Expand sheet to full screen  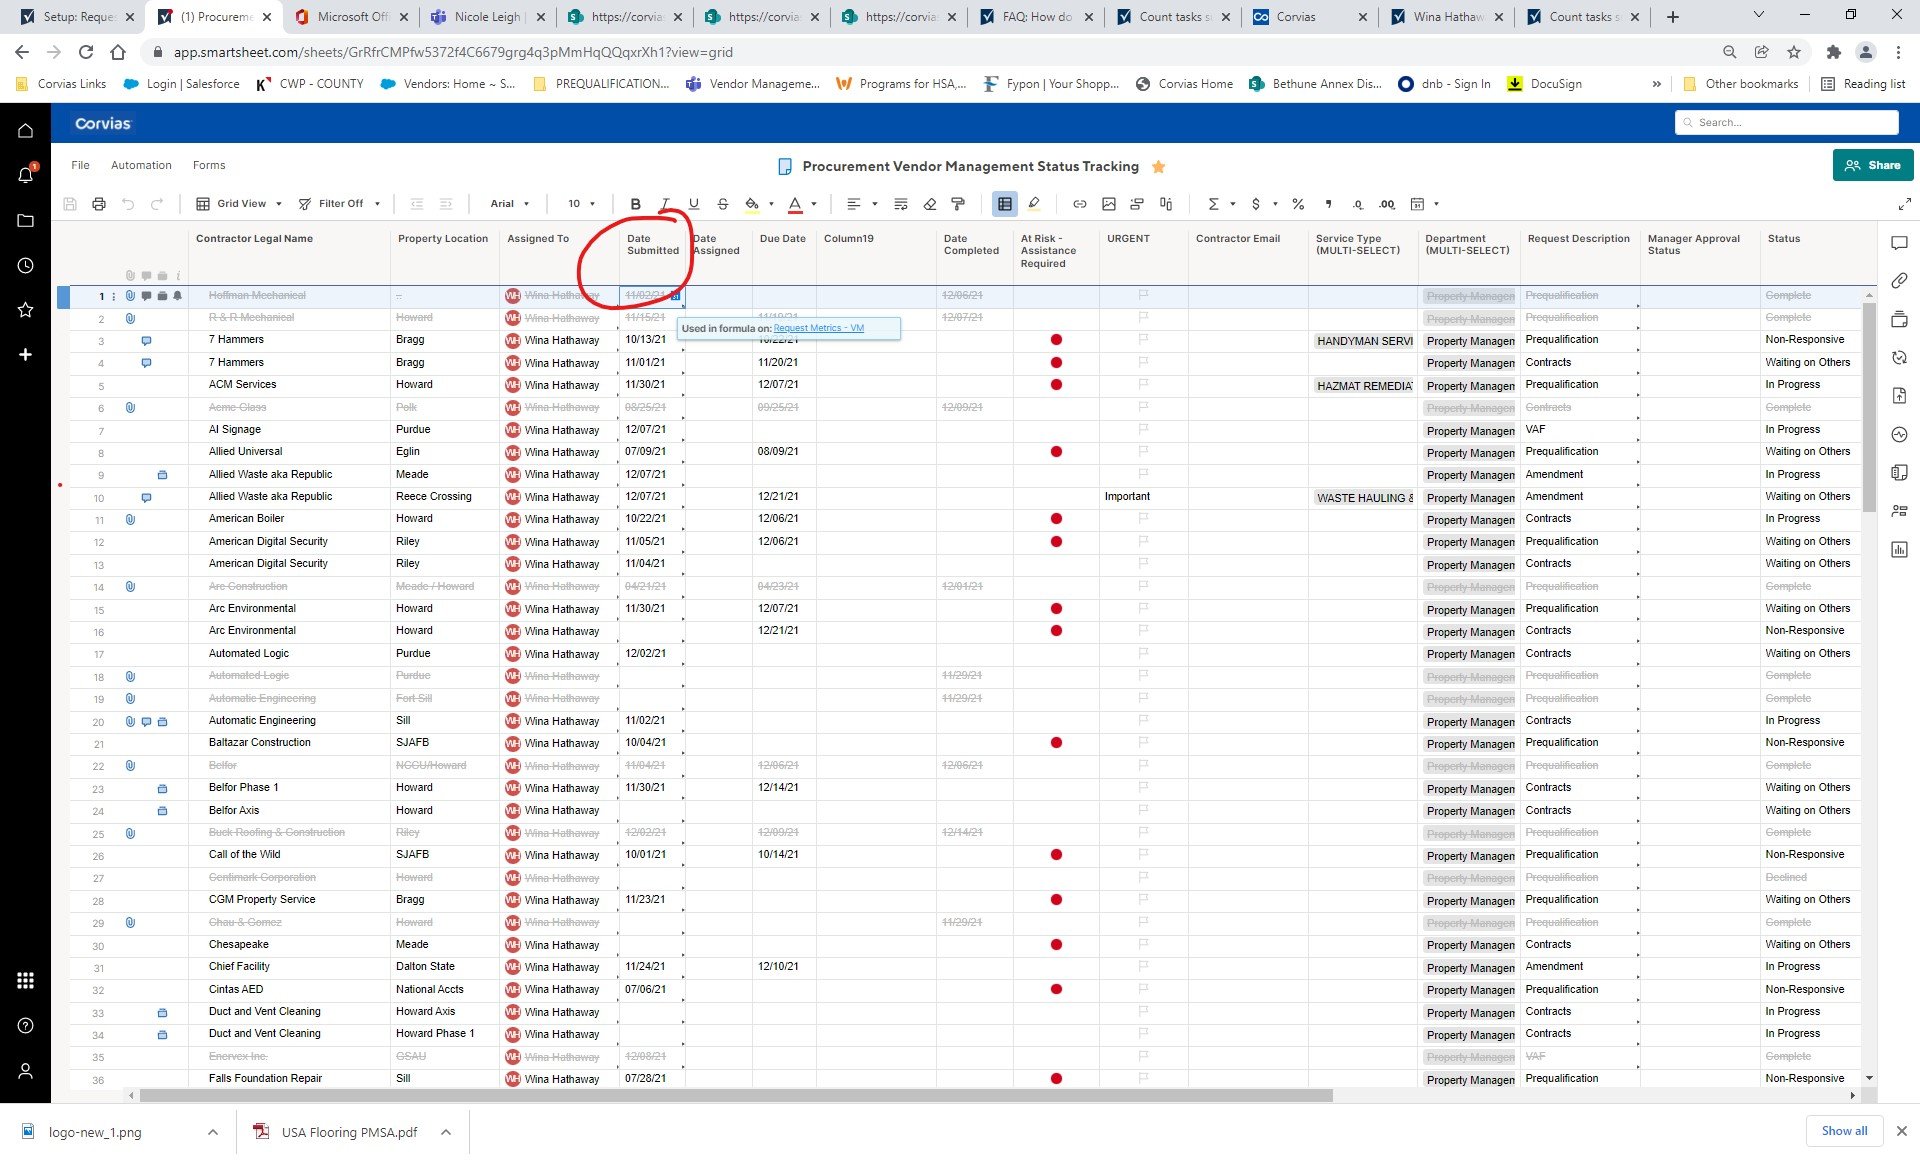click(1904, 204)
